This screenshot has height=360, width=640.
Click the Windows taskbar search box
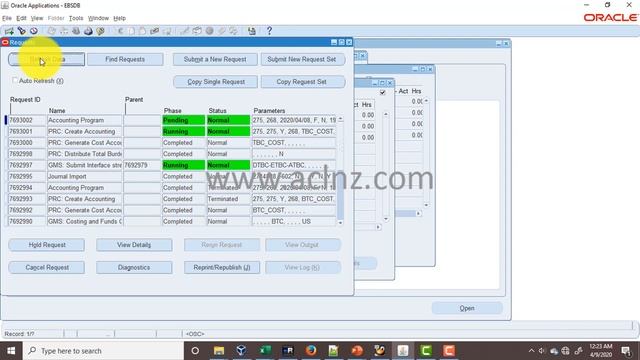103,351
